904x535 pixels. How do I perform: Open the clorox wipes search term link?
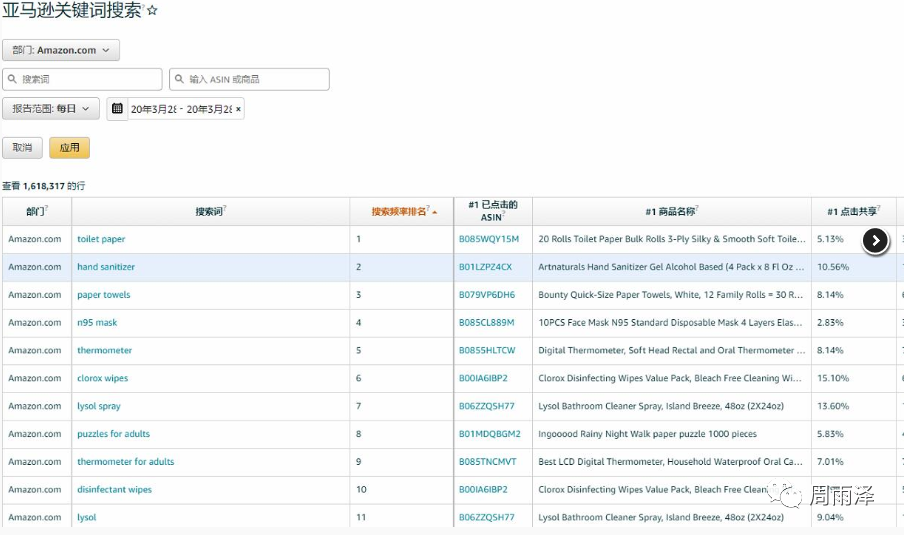(x=102, y=379)
